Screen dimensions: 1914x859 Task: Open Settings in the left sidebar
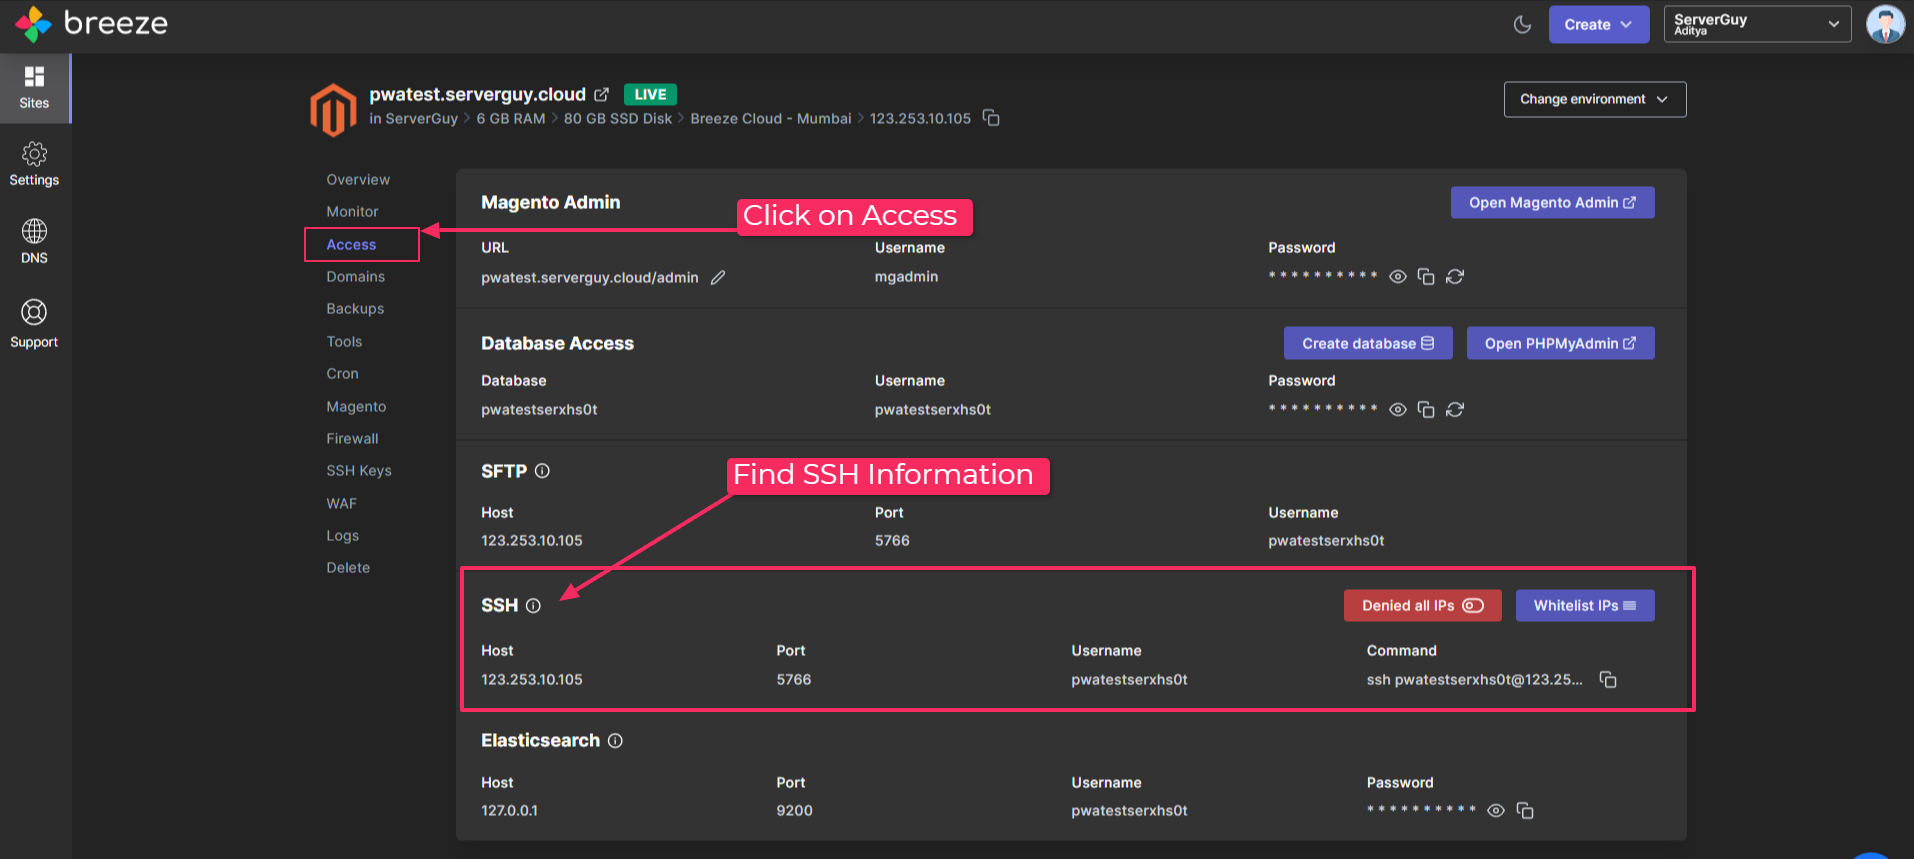(x=34, y=165)
